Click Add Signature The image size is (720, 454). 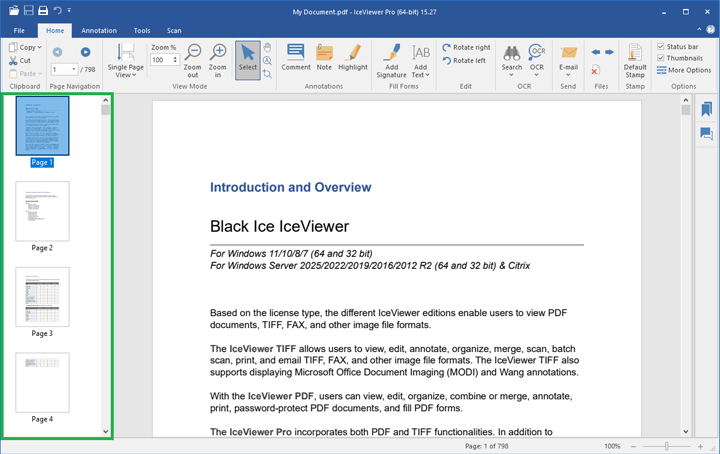coord(392,61)
